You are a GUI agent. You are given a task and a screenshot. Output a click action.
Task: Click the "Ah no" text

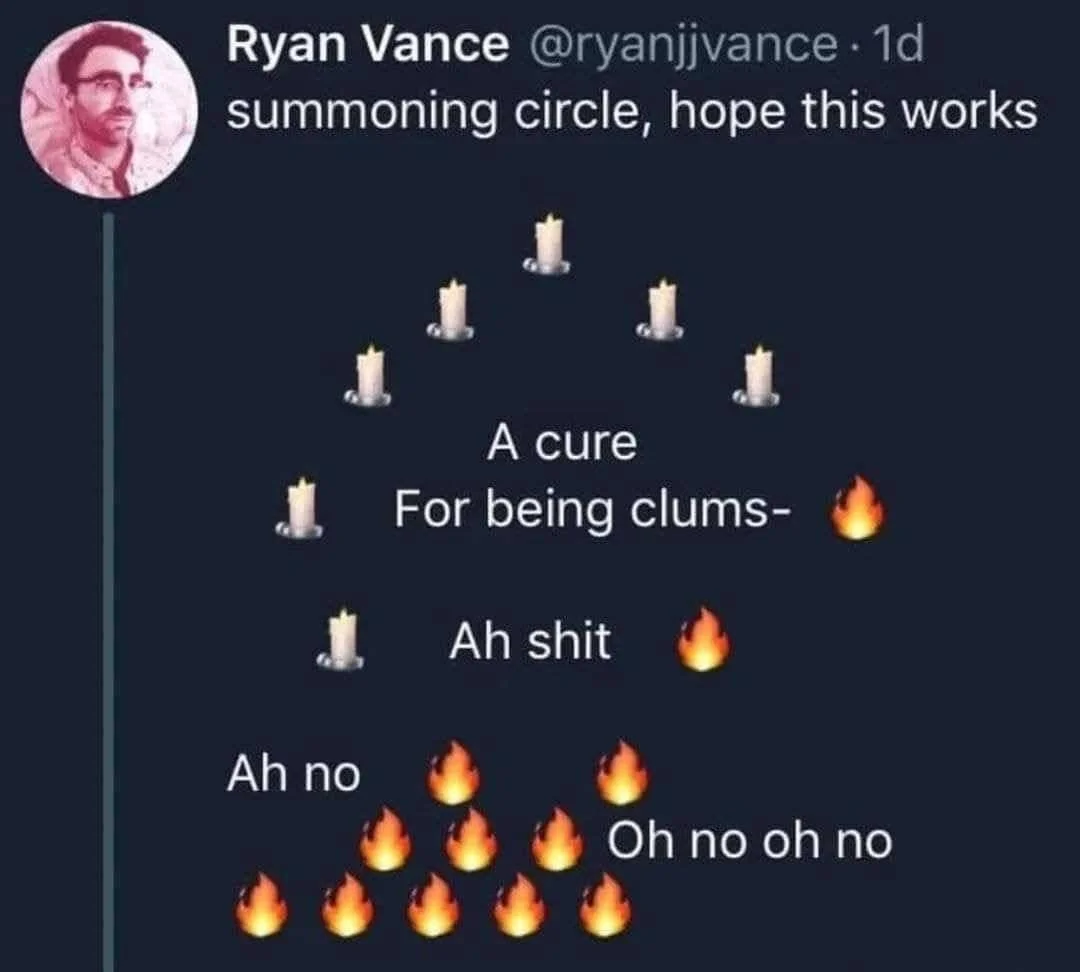pyautogui.click(x=294, y=774)
